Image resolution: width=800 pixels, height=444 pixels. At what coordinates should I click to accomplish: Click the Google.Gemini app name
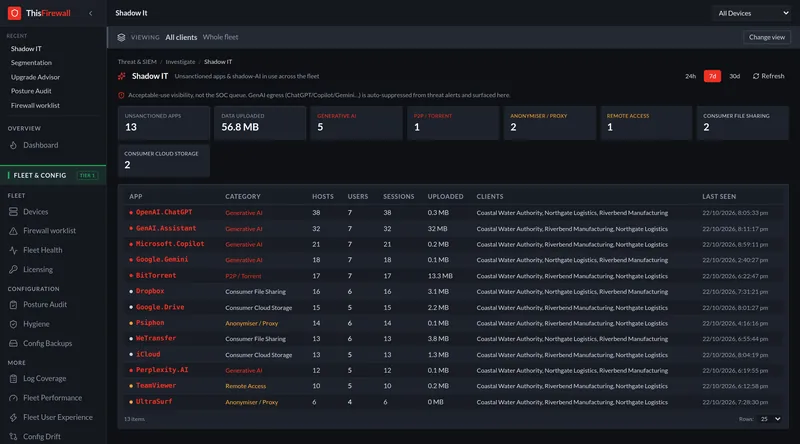162,260
